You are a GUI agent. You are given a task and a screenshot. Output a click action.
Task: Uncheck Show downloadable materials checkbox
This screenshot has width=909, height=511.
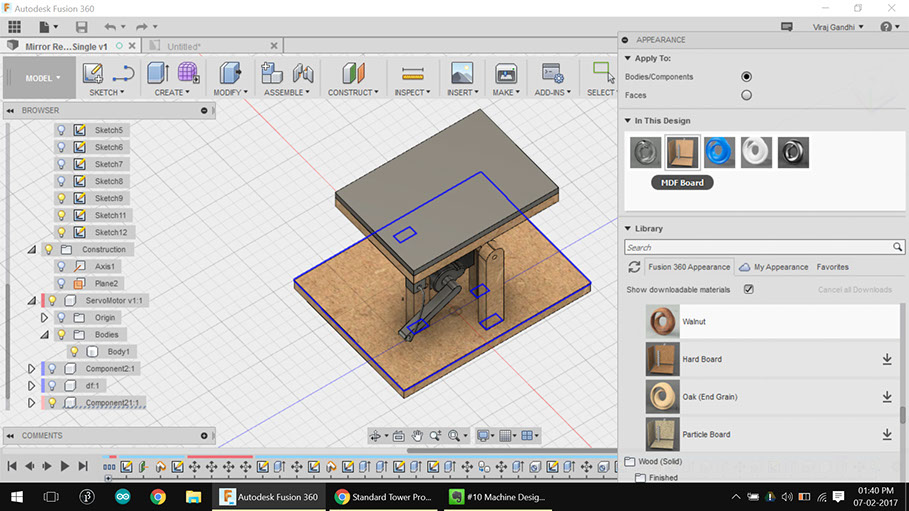[748, 290]
